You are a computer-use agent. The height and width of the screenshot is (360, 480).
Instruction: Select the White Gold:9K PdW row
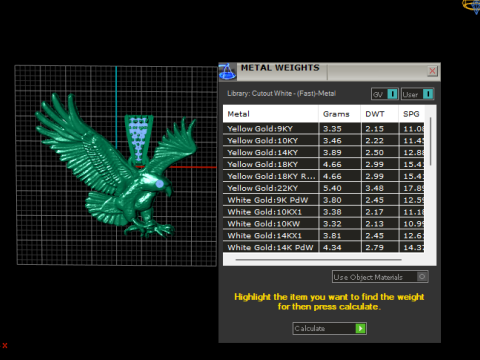coord(324,200)
